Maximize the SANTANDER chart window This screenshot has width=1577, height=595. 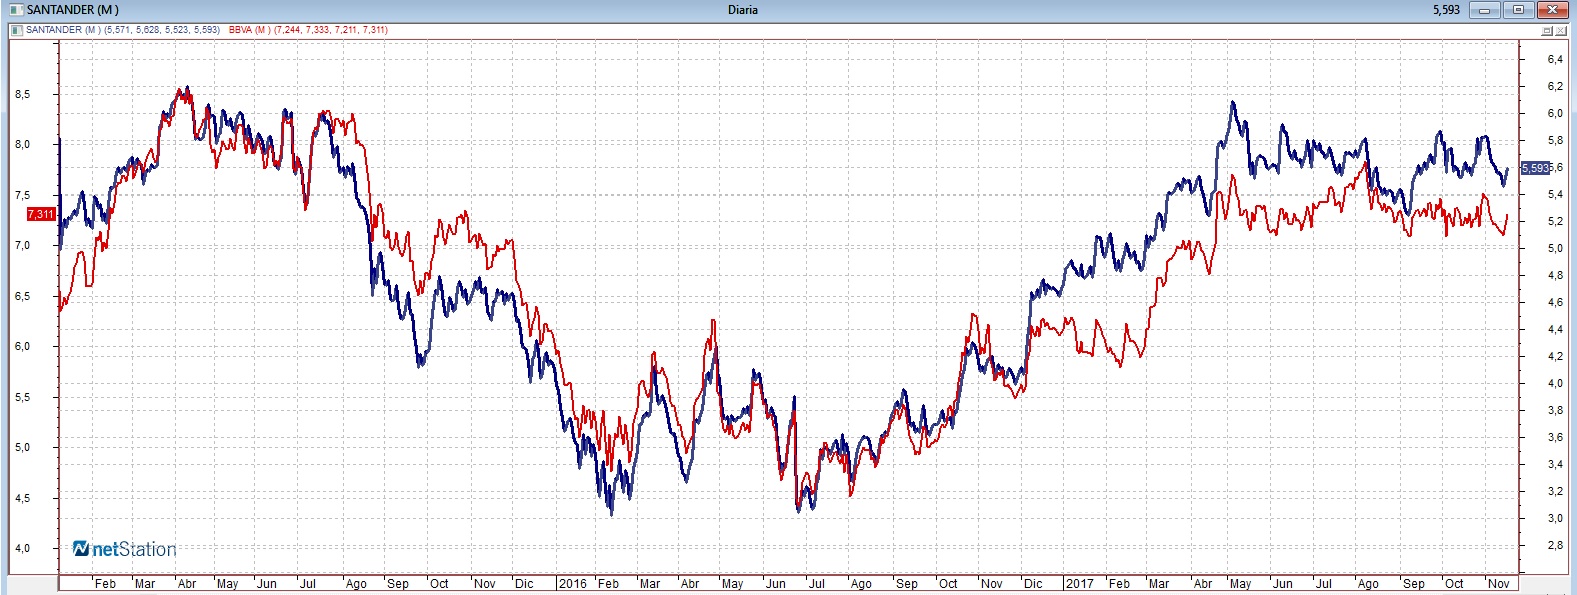pyautogui.click(x=1517, y=10)
